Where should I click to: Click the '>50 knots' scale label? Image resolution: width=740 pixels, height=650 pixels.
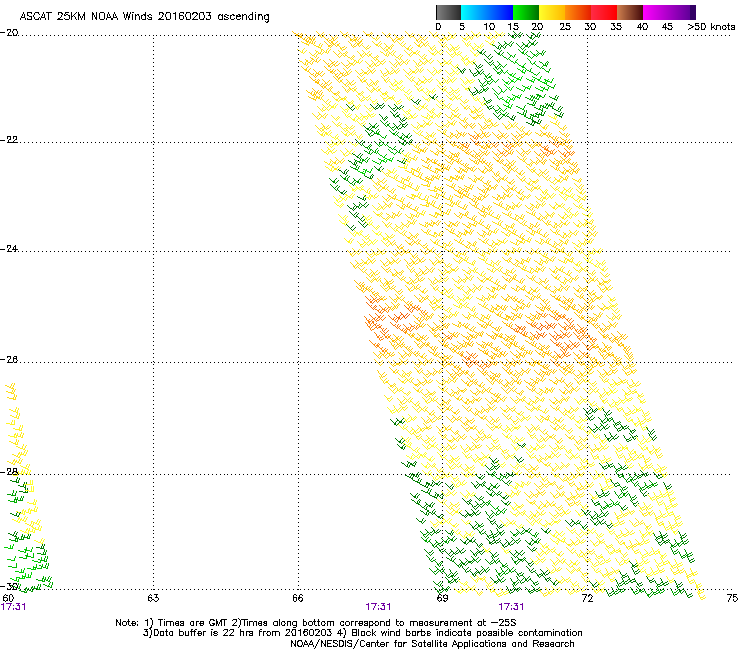tap(711, 27)
